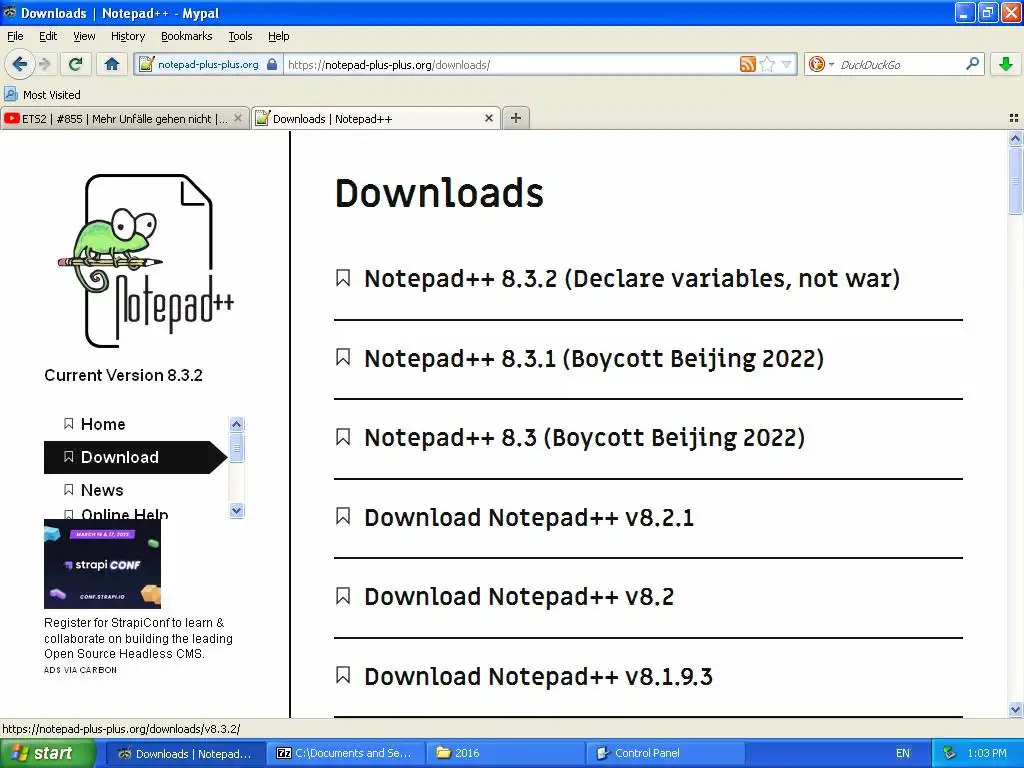The image size is (1024, 768).
Task: Click the Most Visited bookmark icon
Action: (x=10, y=95)
